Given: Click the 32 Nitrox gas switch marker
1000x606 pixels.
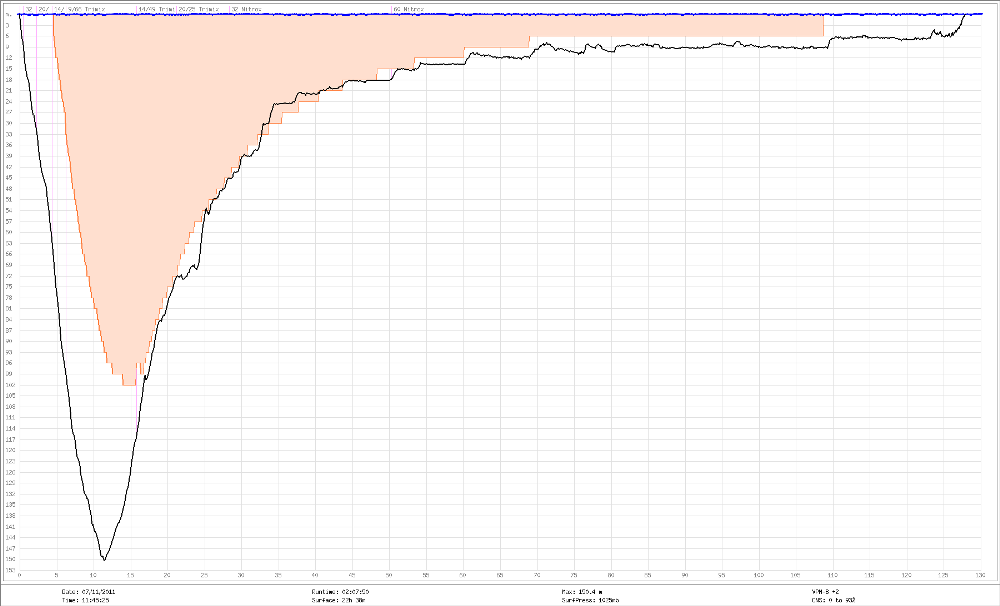Looking at the screenshot, I should [x=246, y=10].
